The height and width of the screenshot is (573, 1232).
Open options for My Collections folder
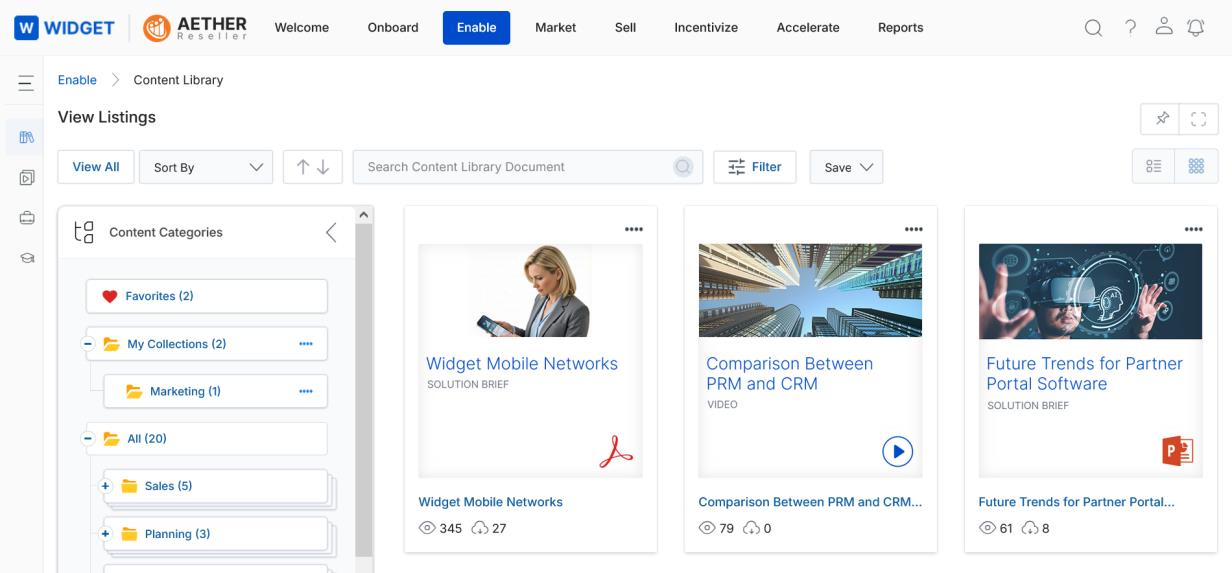[x=306, y=344]
